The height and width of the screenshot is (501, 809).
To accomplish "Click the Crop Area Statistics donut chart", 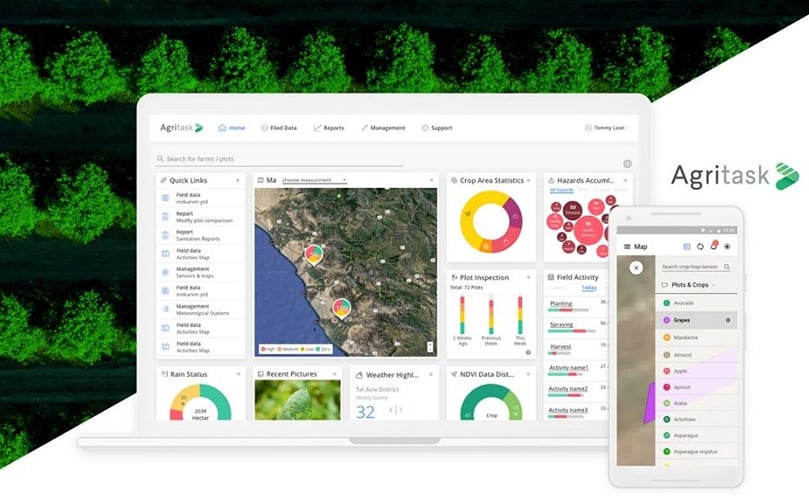I will pyautogui.click(x=491, y=221).
